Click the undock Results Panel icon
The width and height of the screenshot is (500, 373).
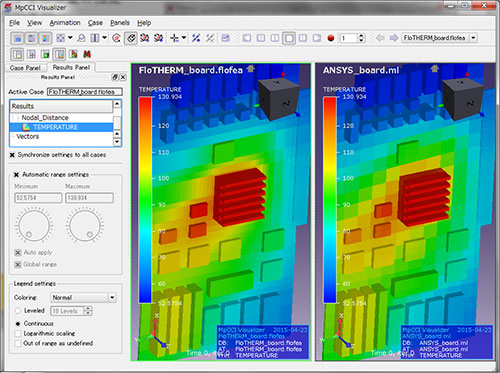(x=115, y=77)
